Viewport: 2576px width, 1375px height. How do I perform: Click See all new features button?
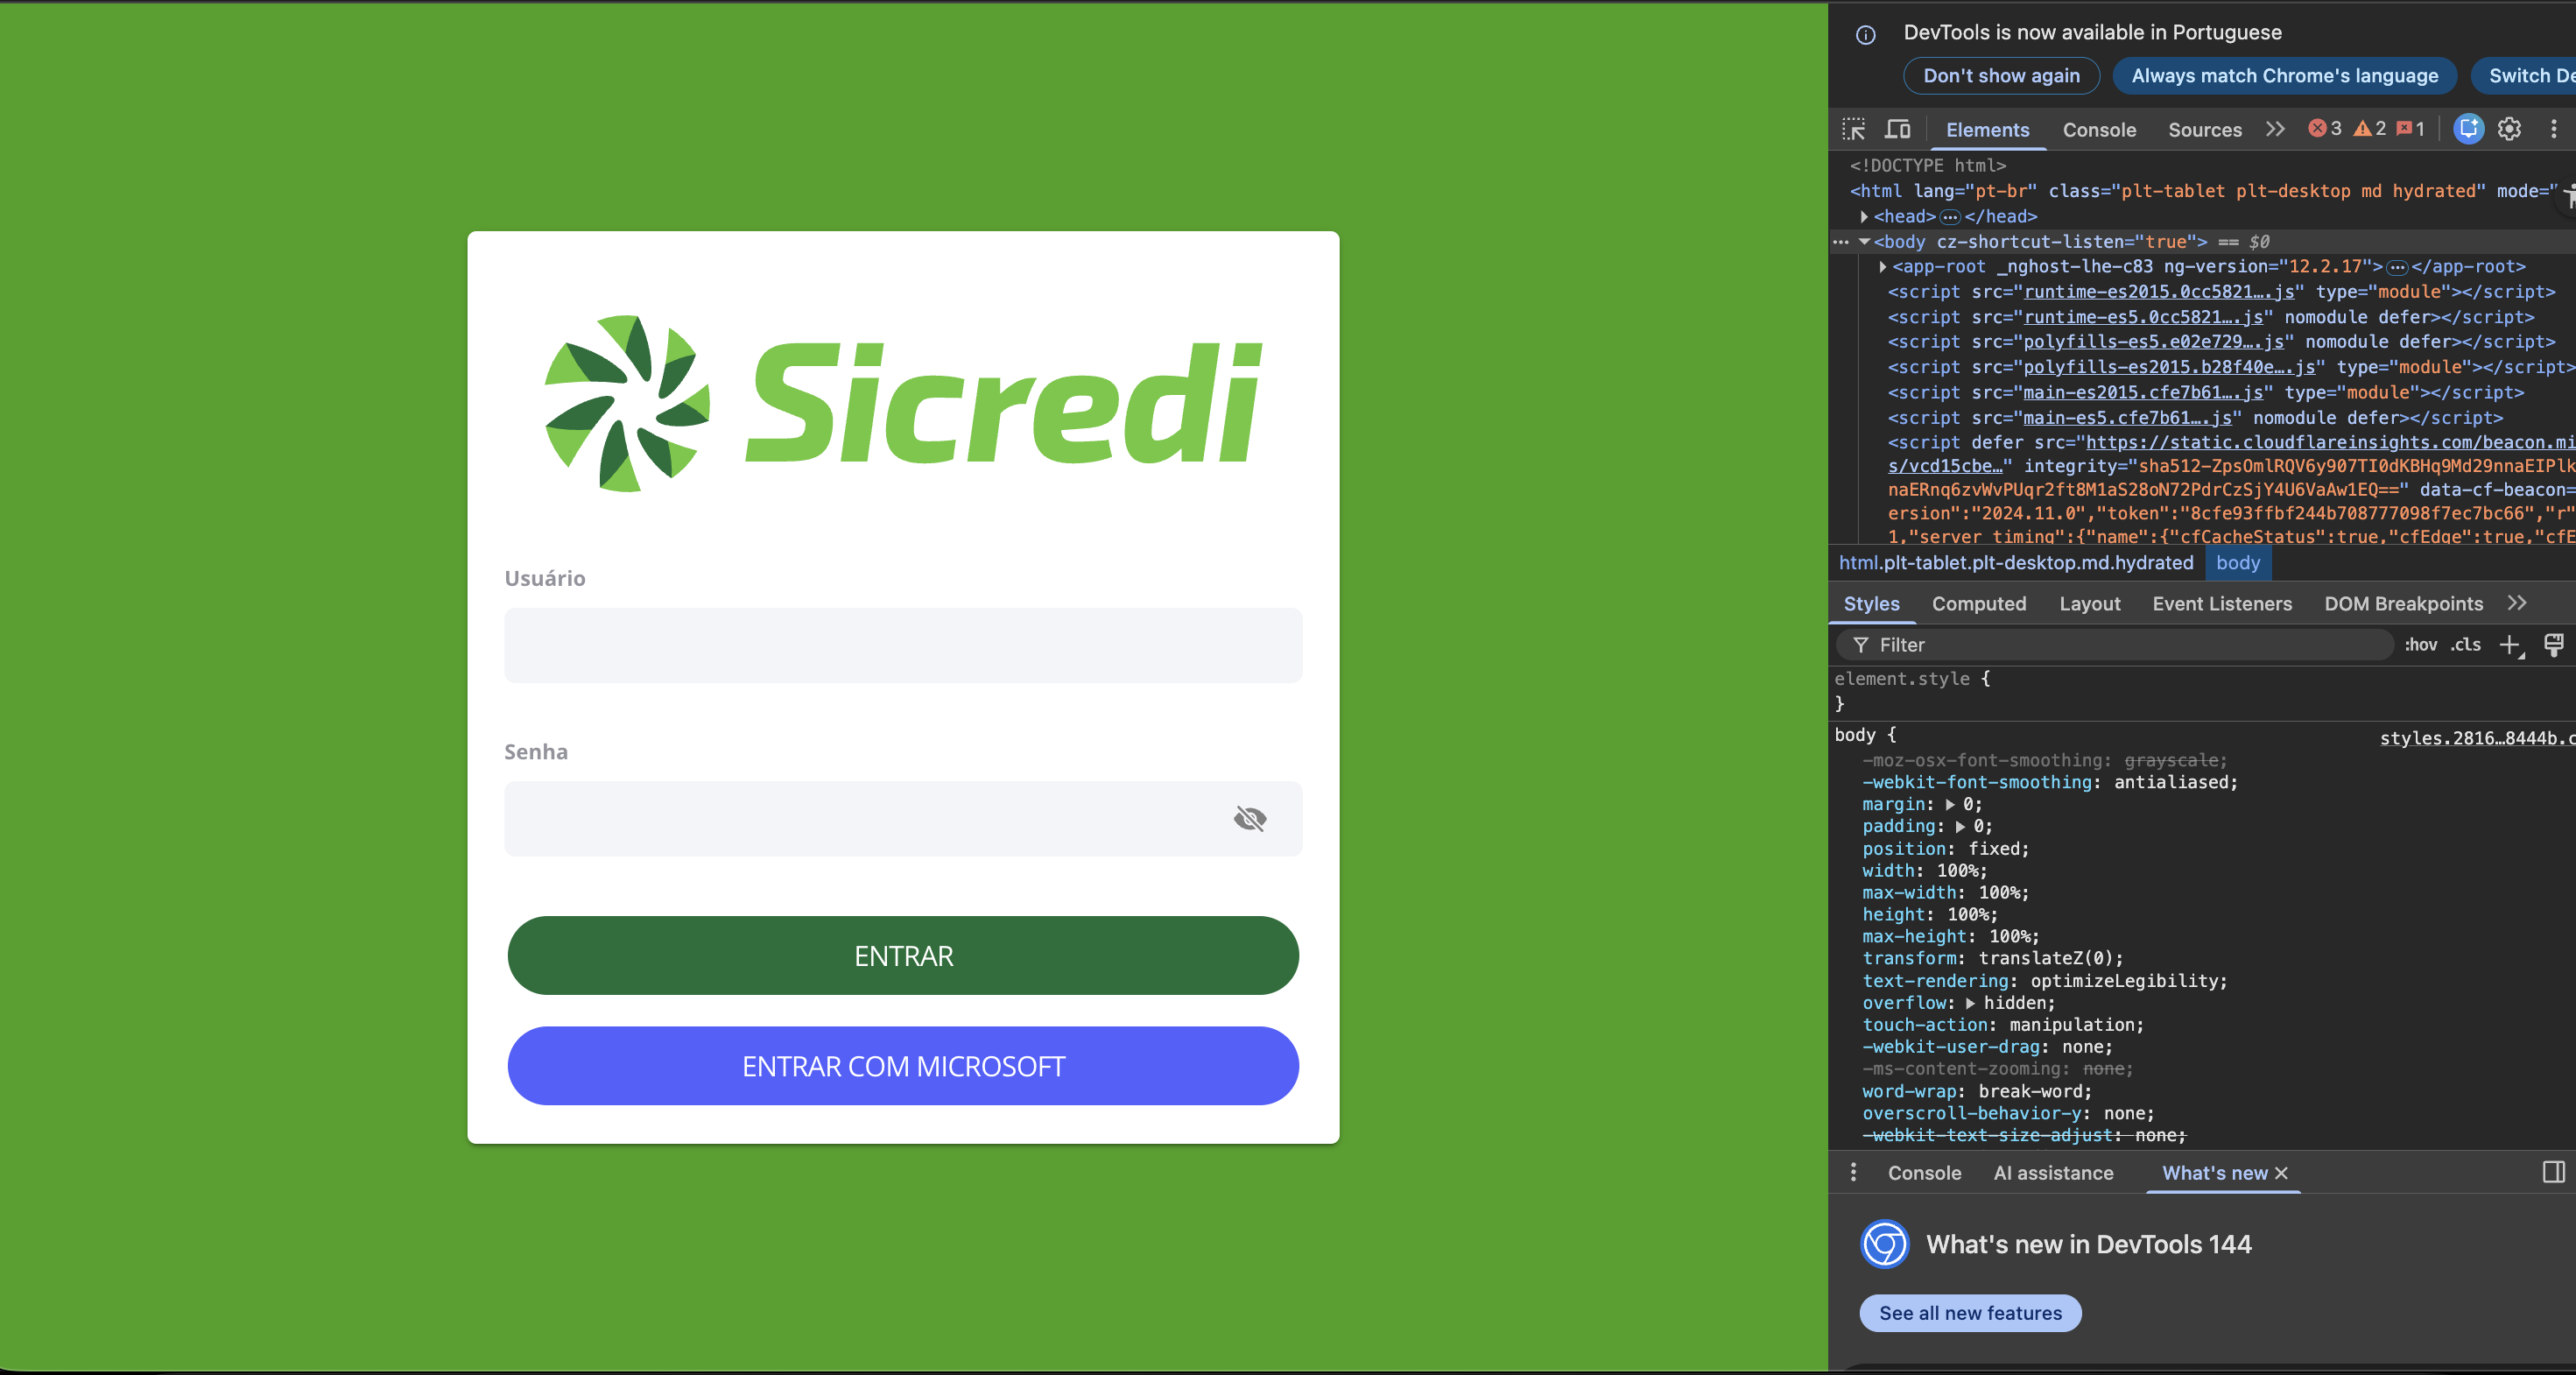coord(1970,1313)
